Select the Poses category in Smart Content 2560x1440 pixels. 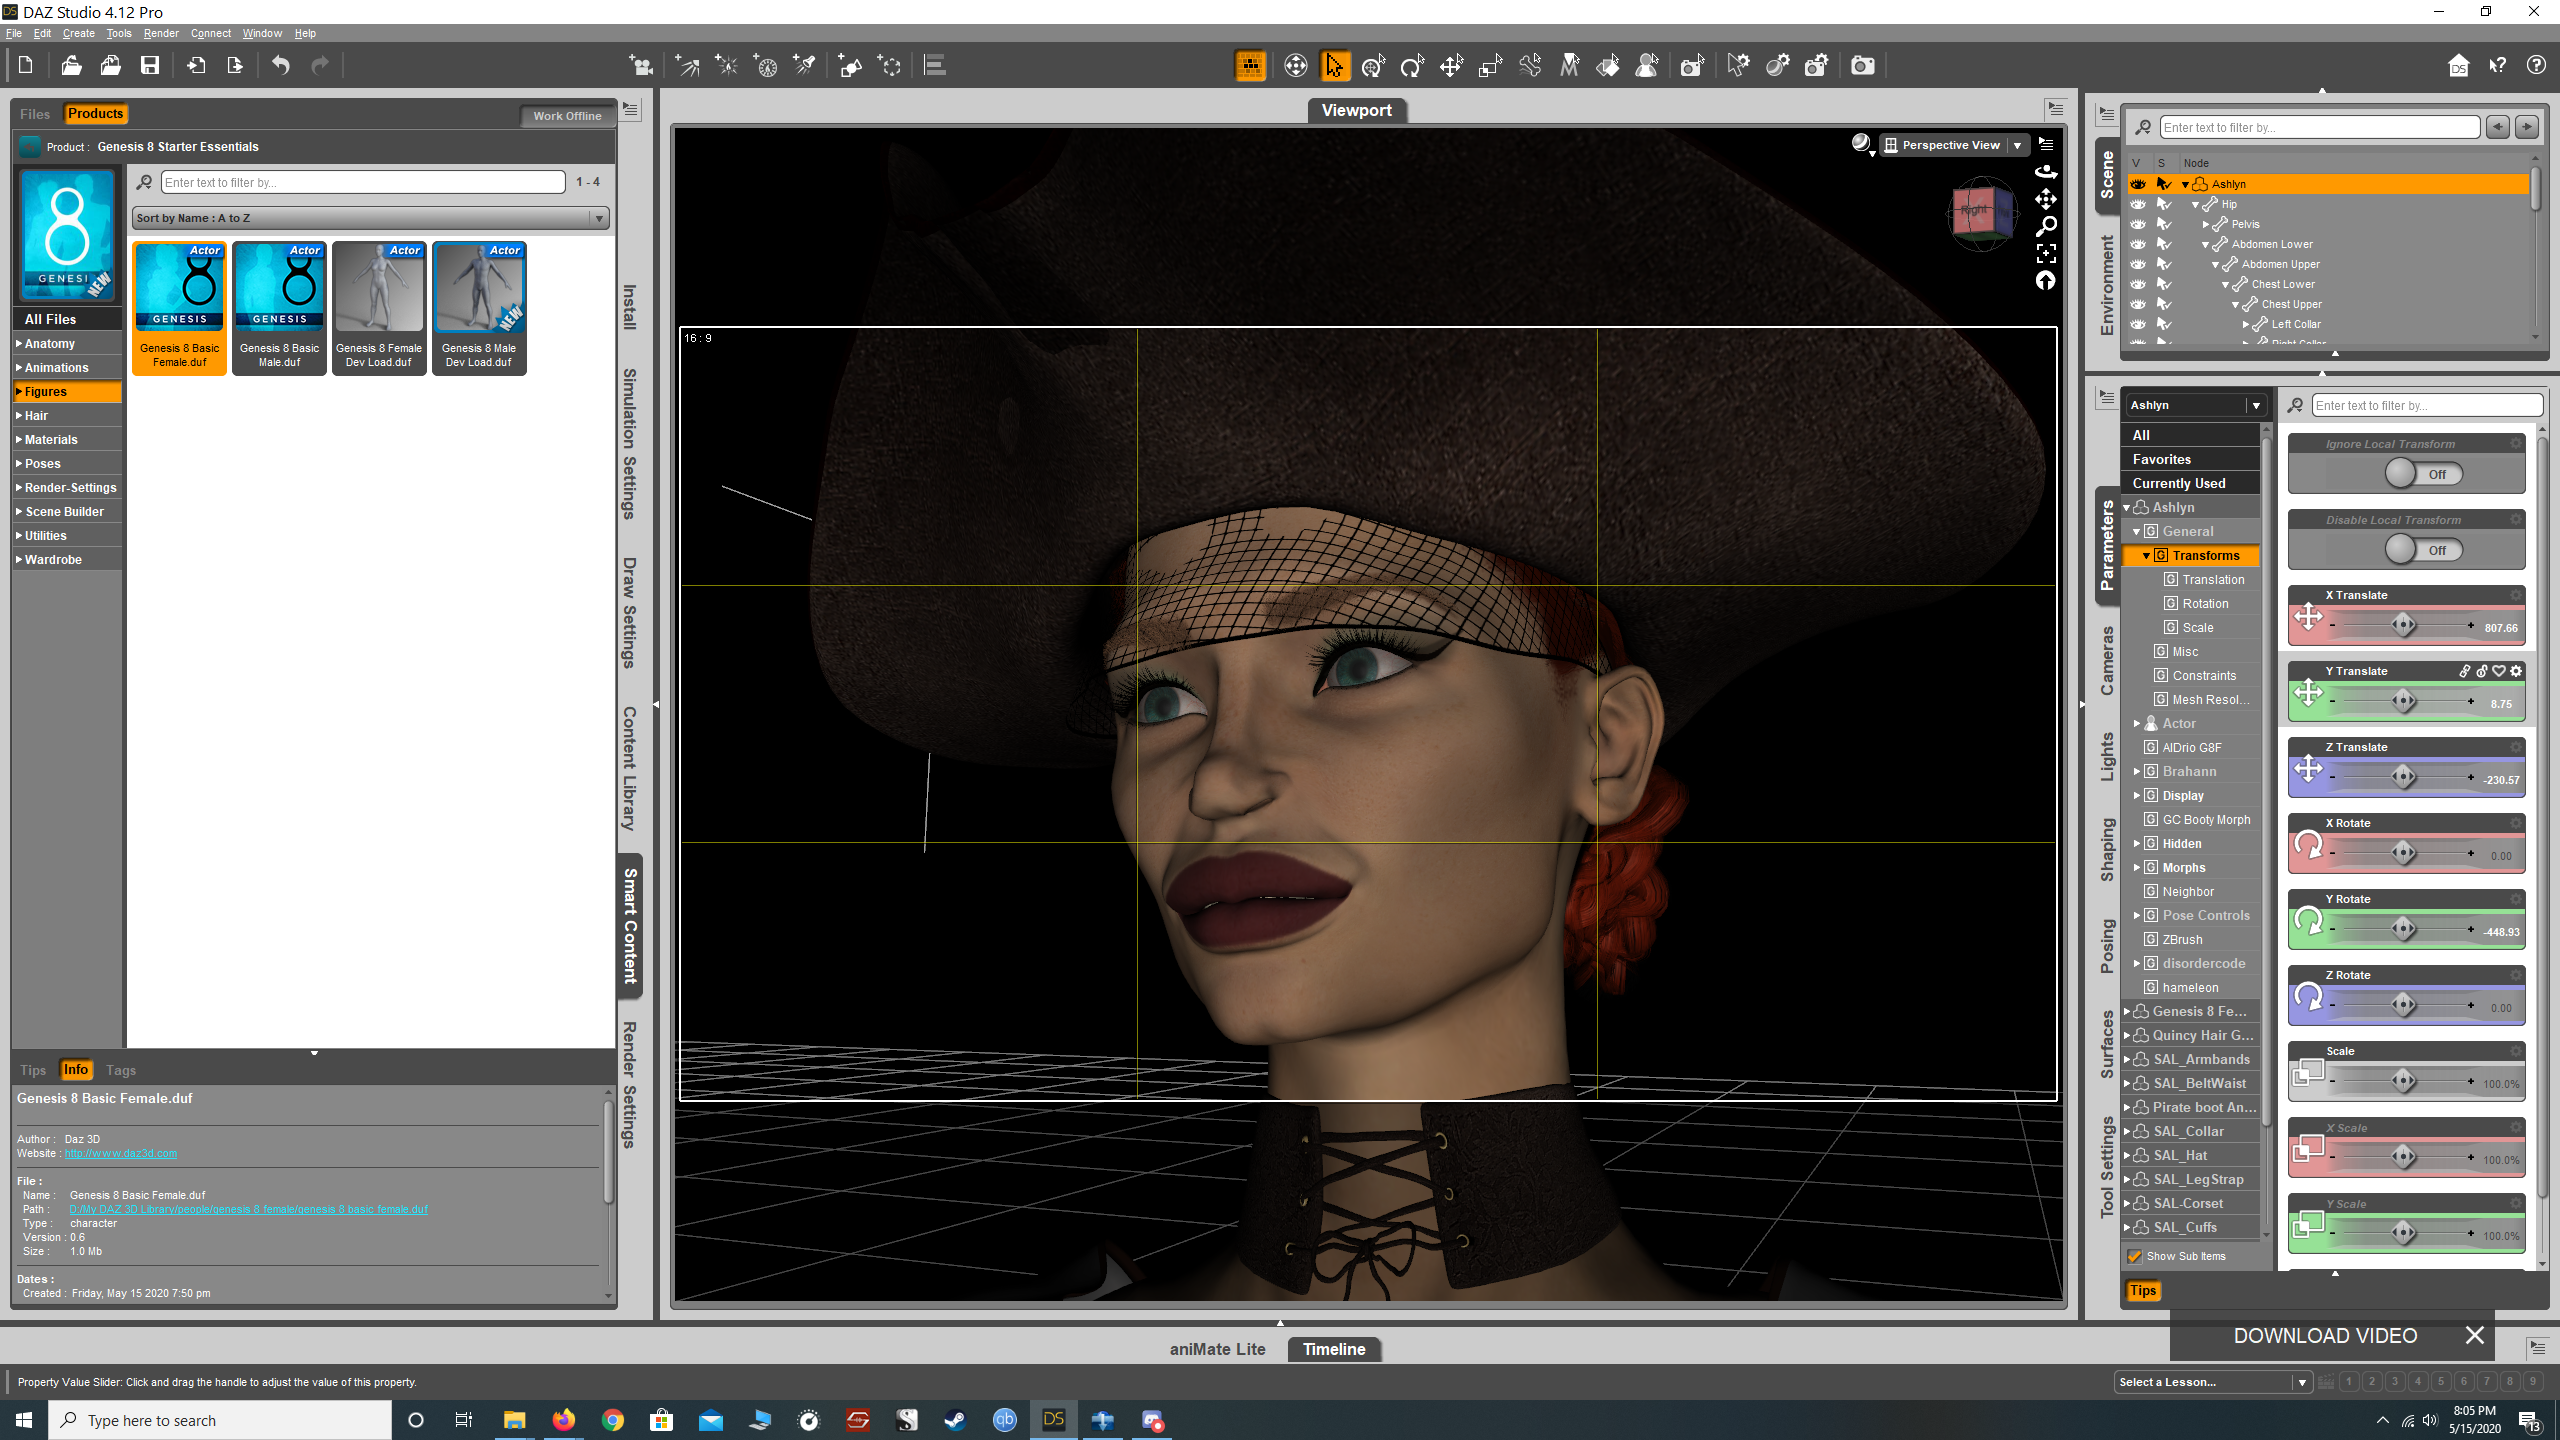(68, 464)
